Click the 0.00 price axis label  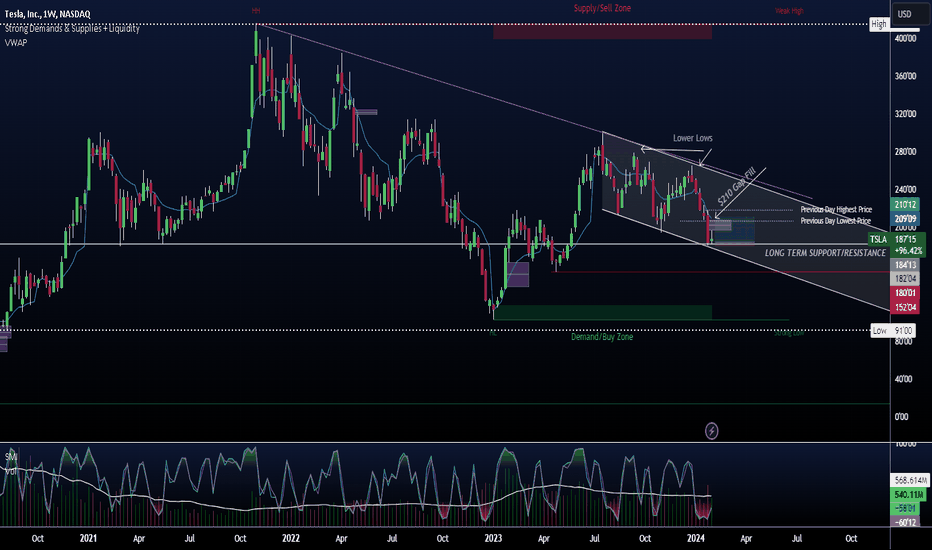click(x=902, y=417)
